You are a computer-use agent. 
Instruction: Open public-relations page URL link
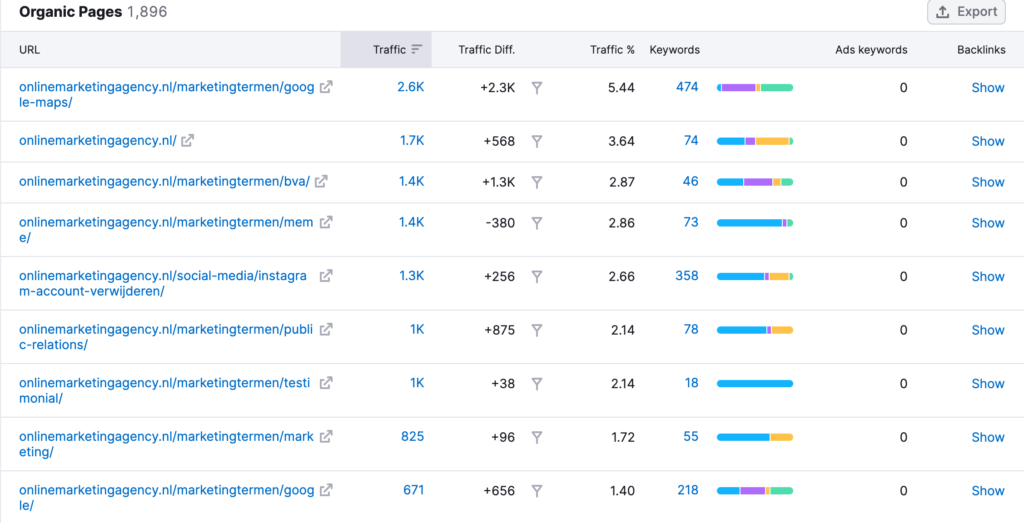(x=166, y=337)
